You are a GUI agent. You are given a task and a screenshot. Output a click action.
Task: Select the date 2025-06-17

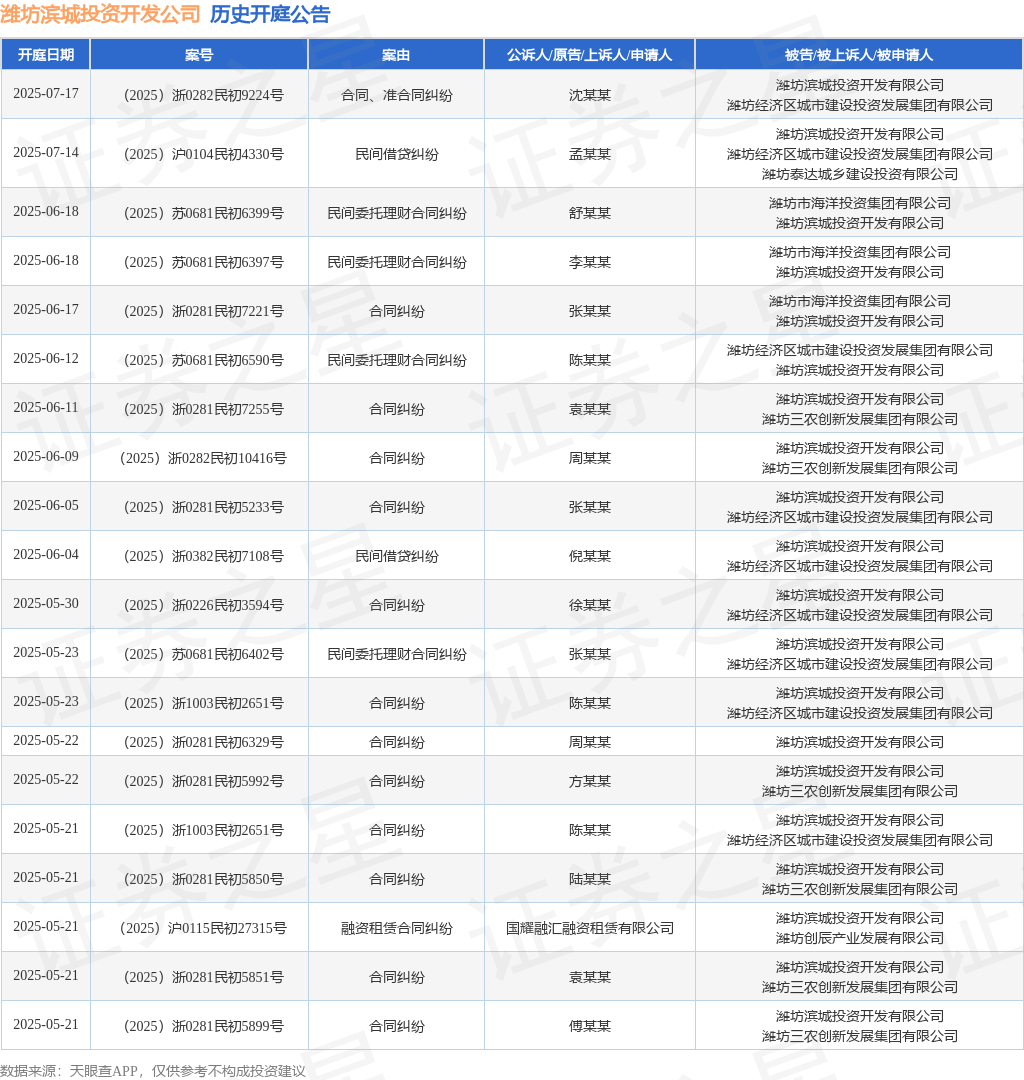(45, 310)
